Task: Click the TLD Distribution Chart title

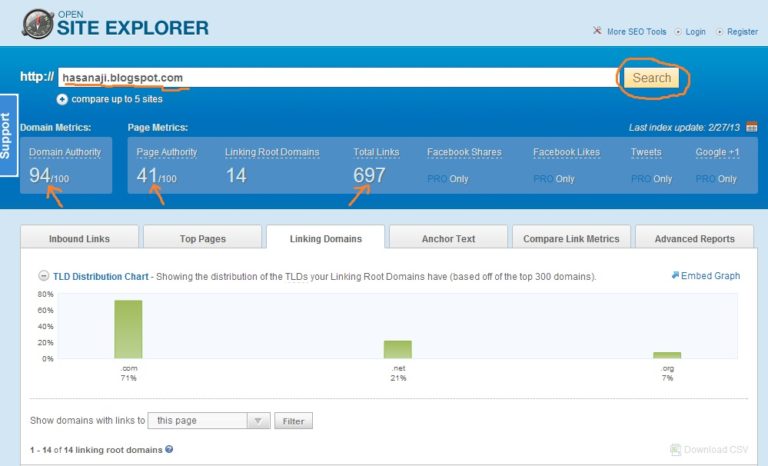Action: 100,276
